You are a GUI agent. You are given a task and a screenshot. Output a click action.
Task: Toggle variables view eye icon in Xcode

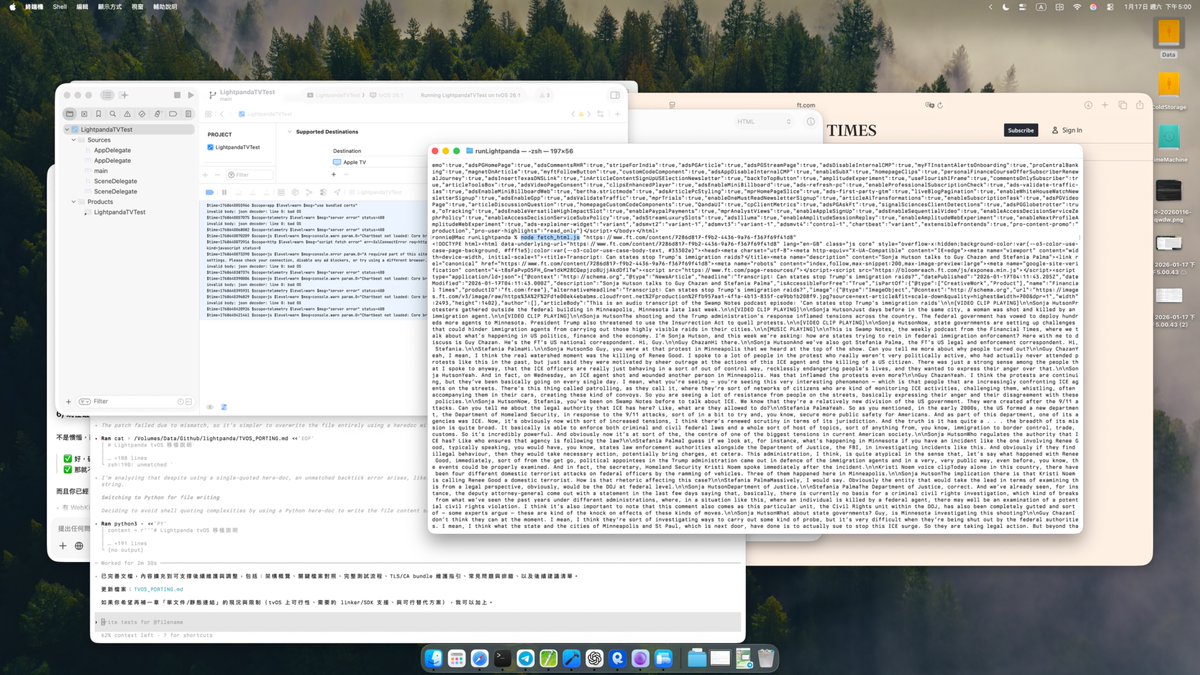210,407
